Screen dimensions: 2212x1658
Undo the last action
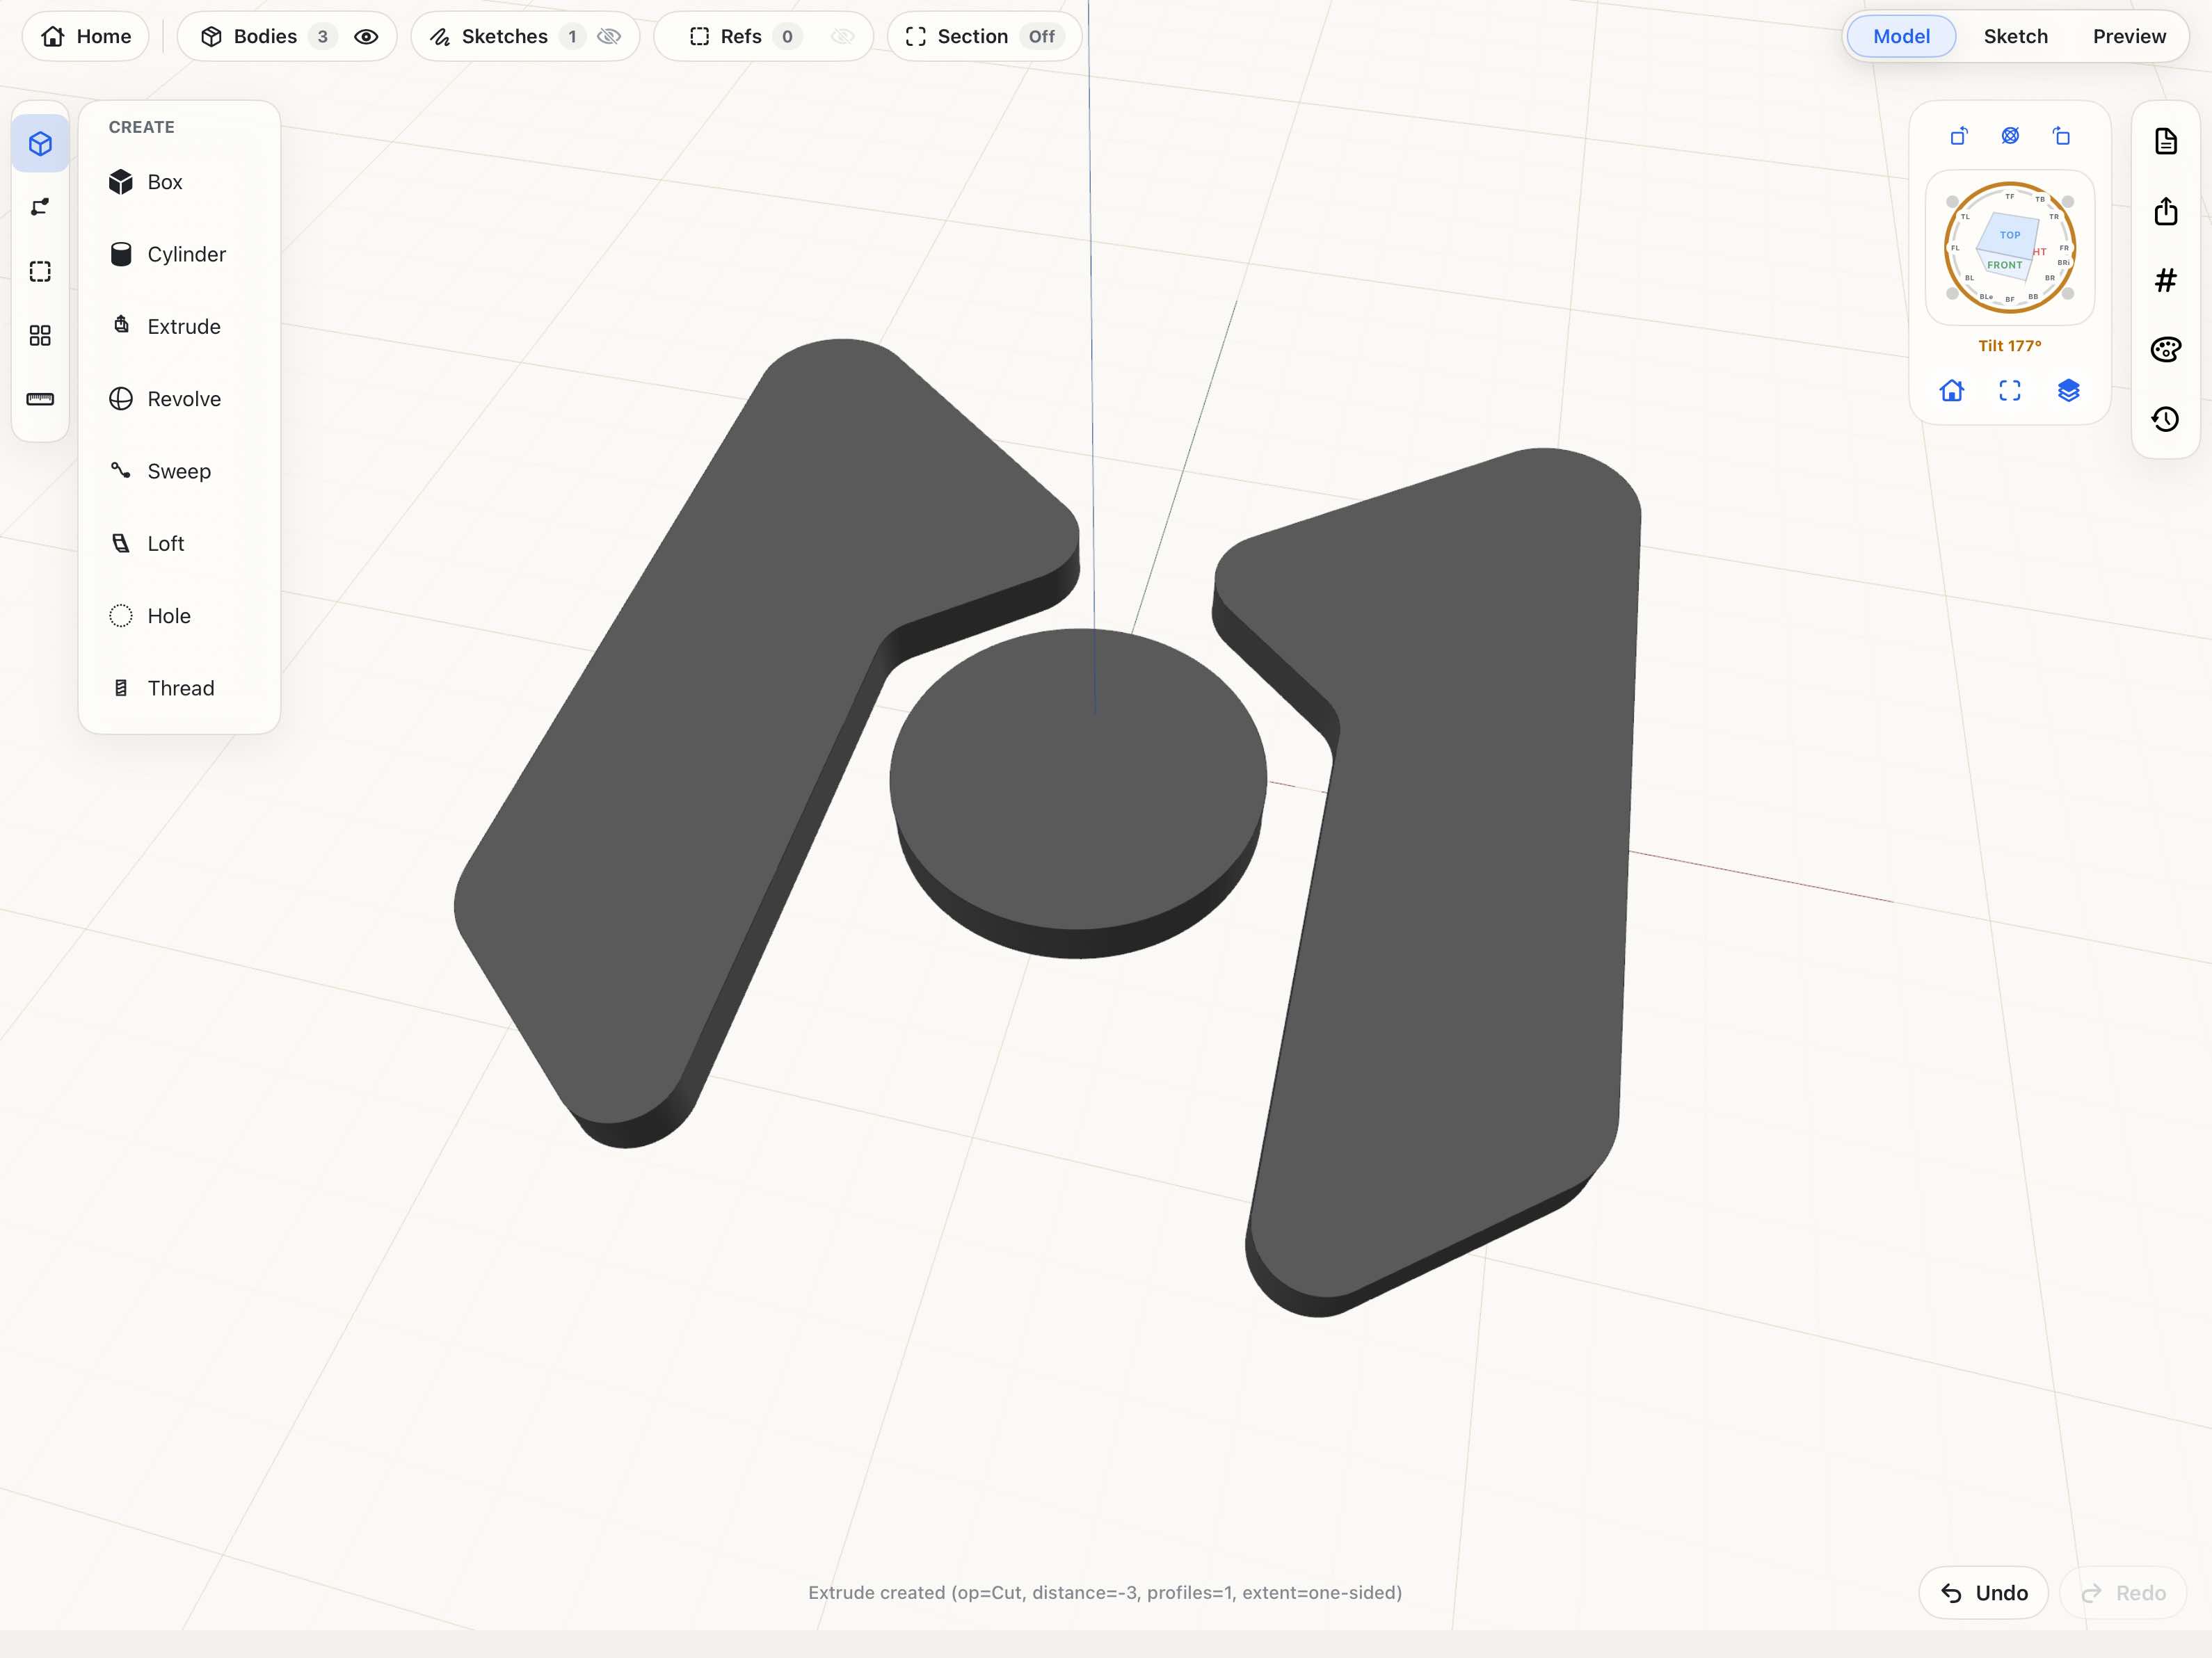pos(1984,1593)
